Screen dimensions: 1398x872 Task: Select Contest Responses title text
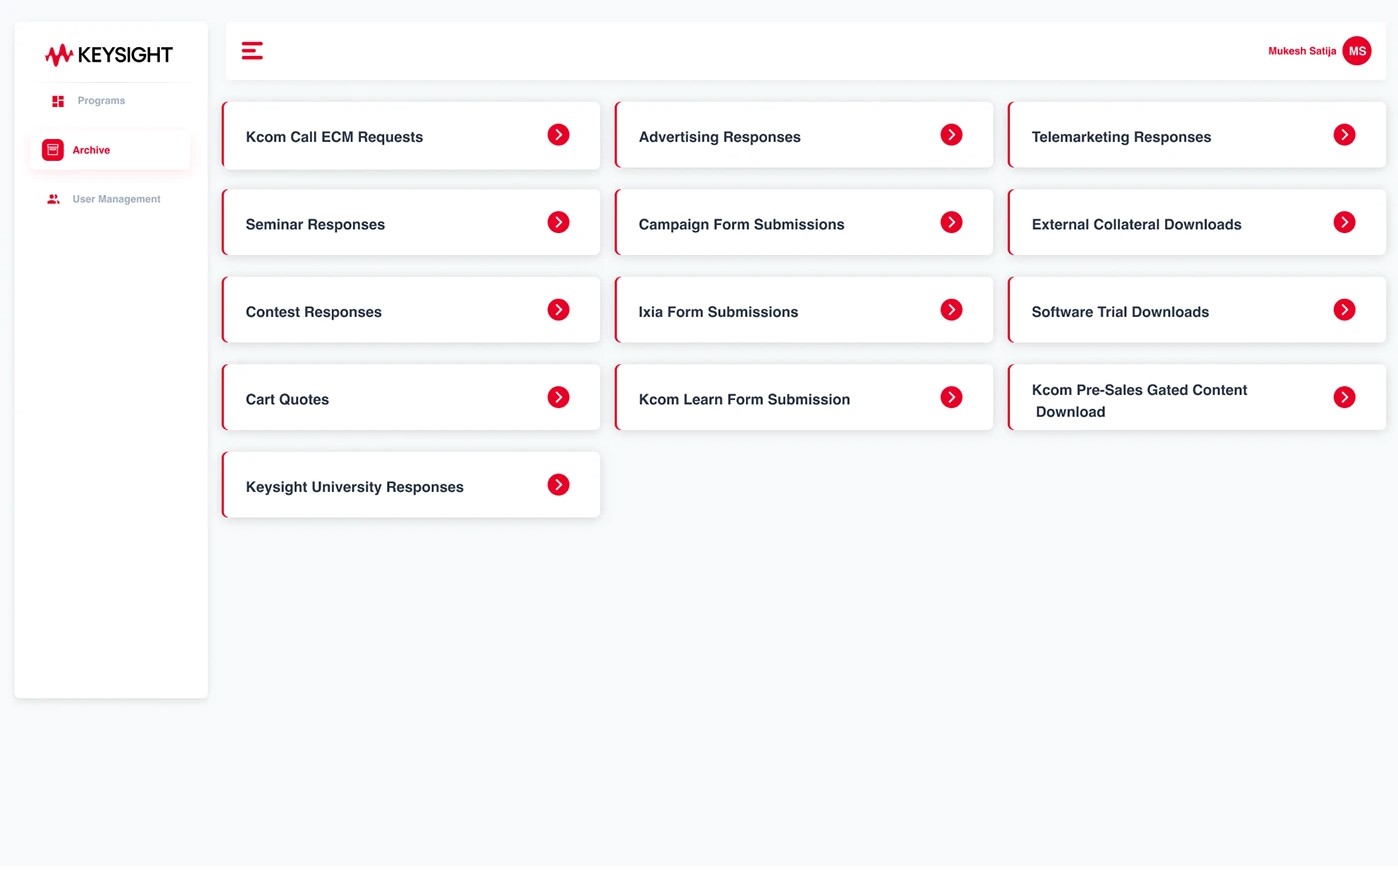click(314, 312)
